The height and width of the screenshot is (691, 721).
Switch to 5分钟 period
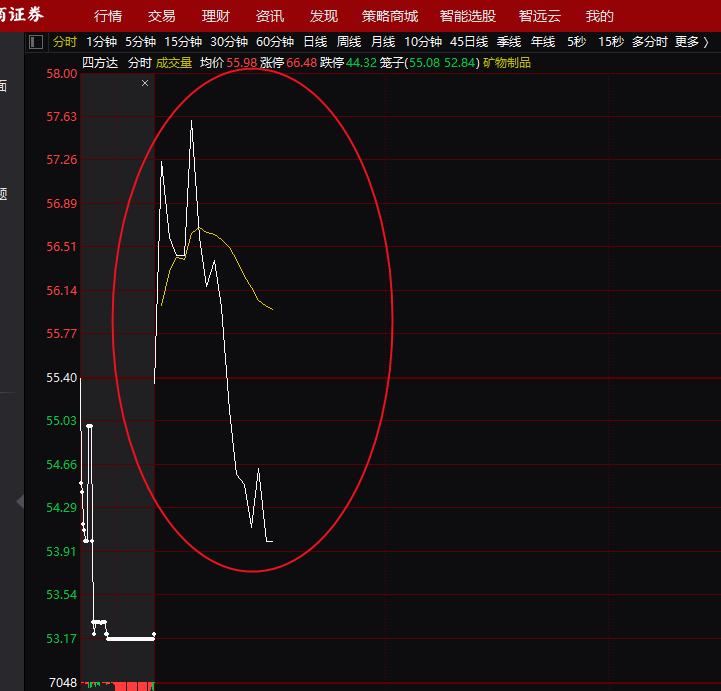coord(140,42)
